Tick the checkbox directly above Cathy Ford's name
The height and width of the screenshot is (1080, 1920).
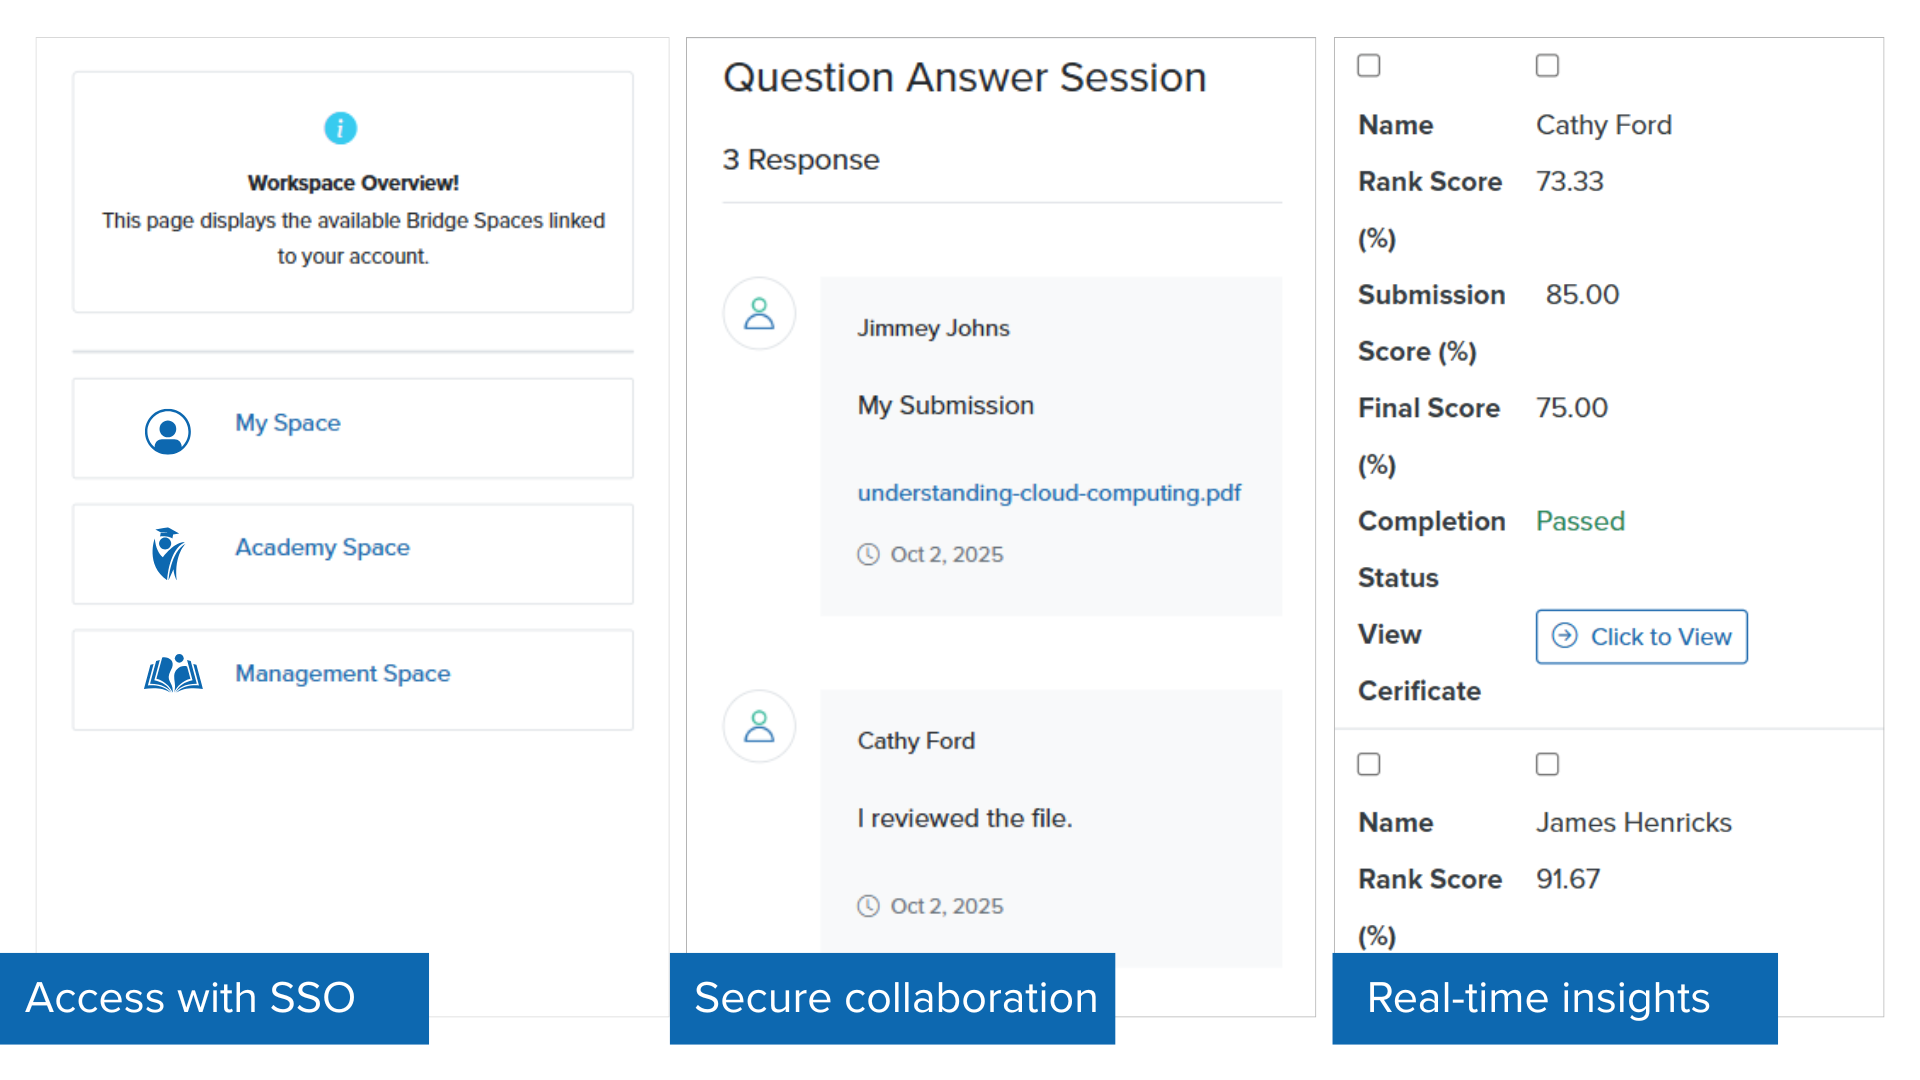(1547, 66)
